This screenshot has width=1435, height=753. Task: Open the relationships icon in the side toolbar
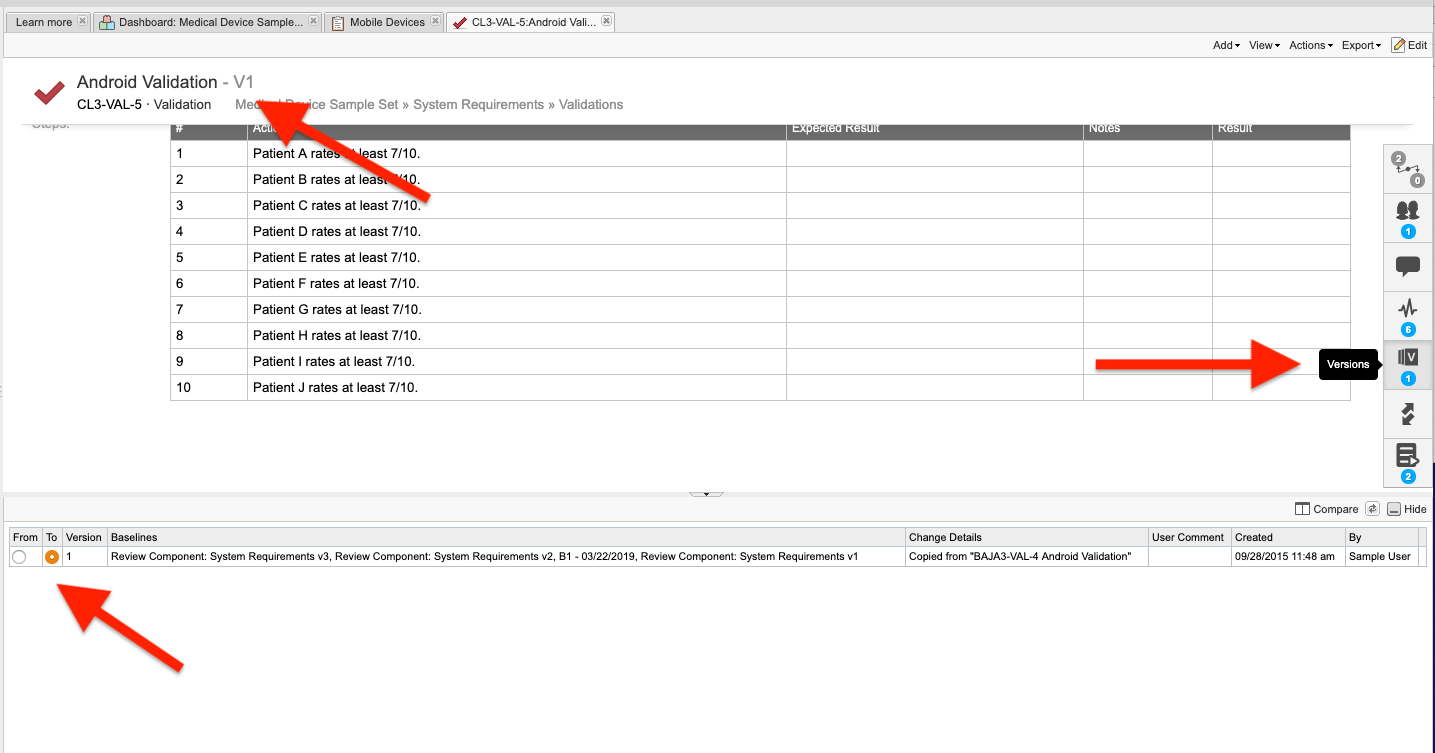(x=1408, y=169)
